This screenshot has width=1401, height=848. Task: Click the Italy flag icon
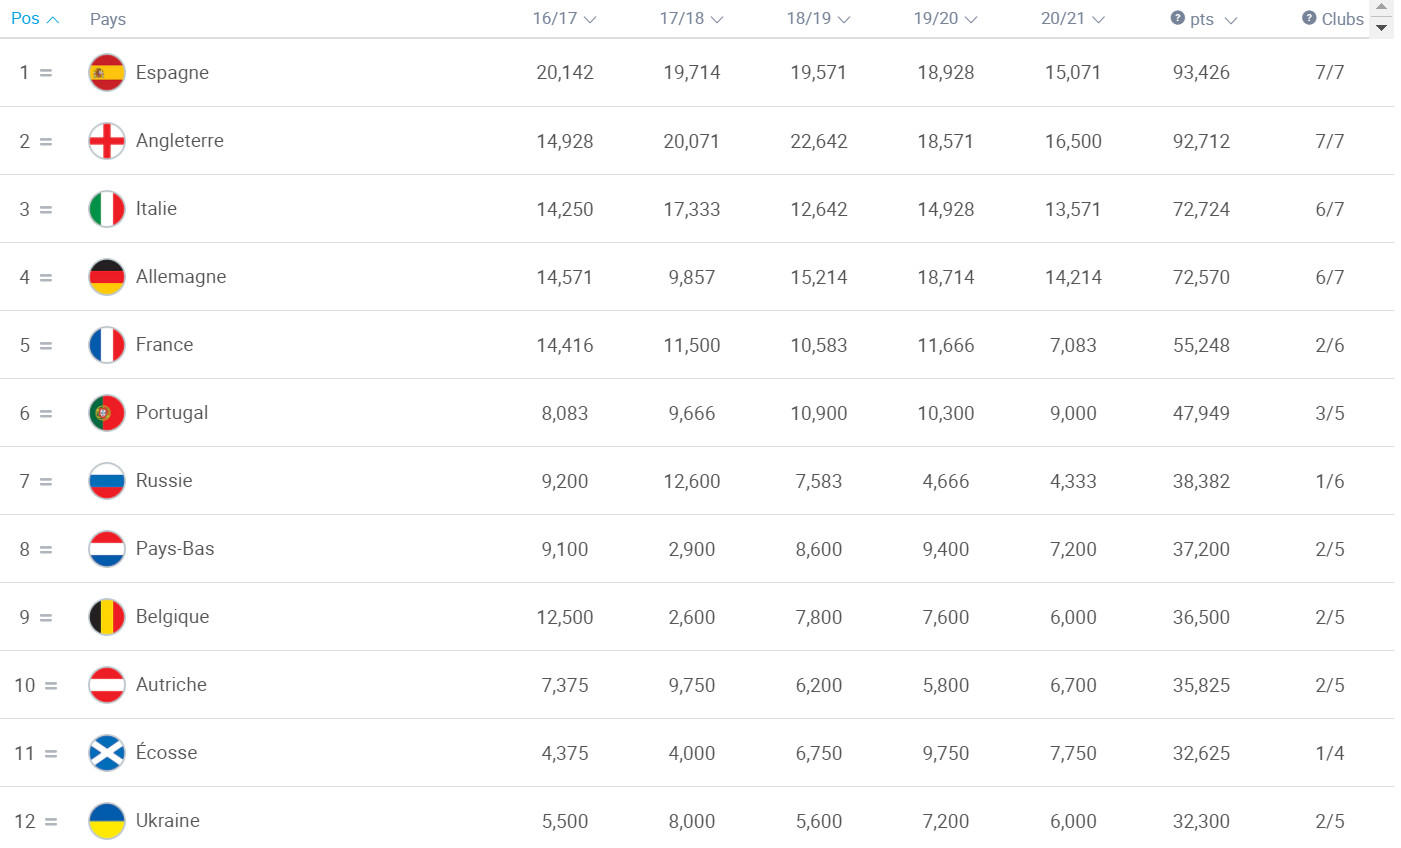tap(107, 209)
